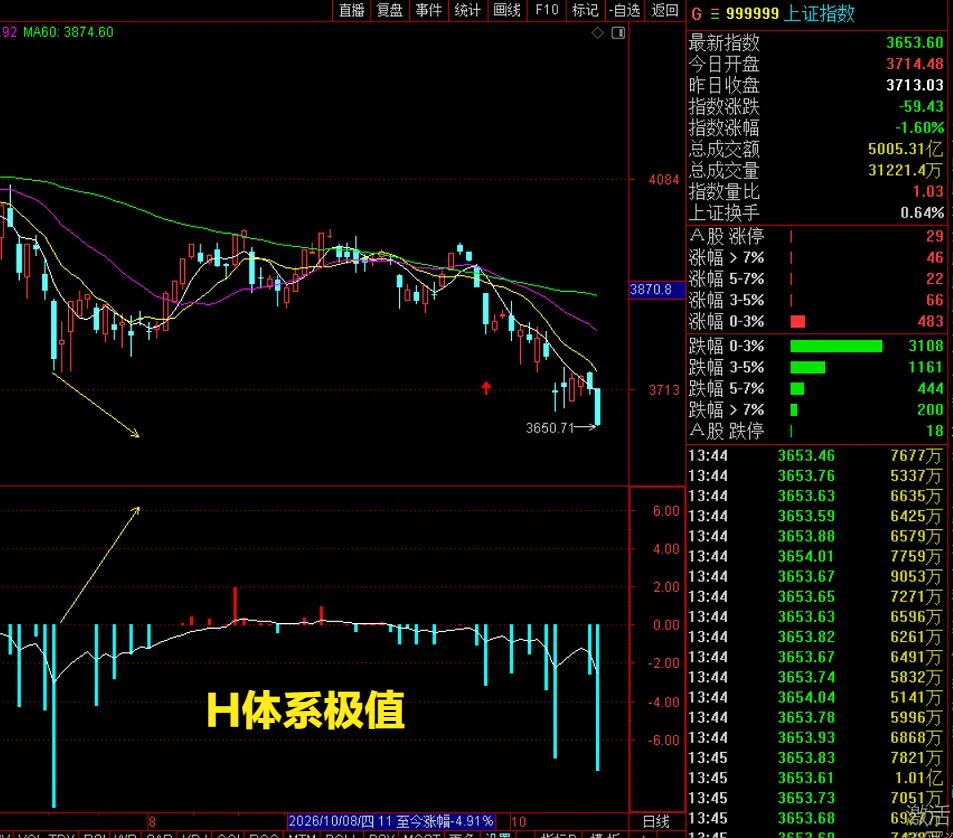Image resolution: width=953 pixels, height=838 pixels.
Task: Click the 上证换手 value 0.64%
Action: [x=922, y=213]
